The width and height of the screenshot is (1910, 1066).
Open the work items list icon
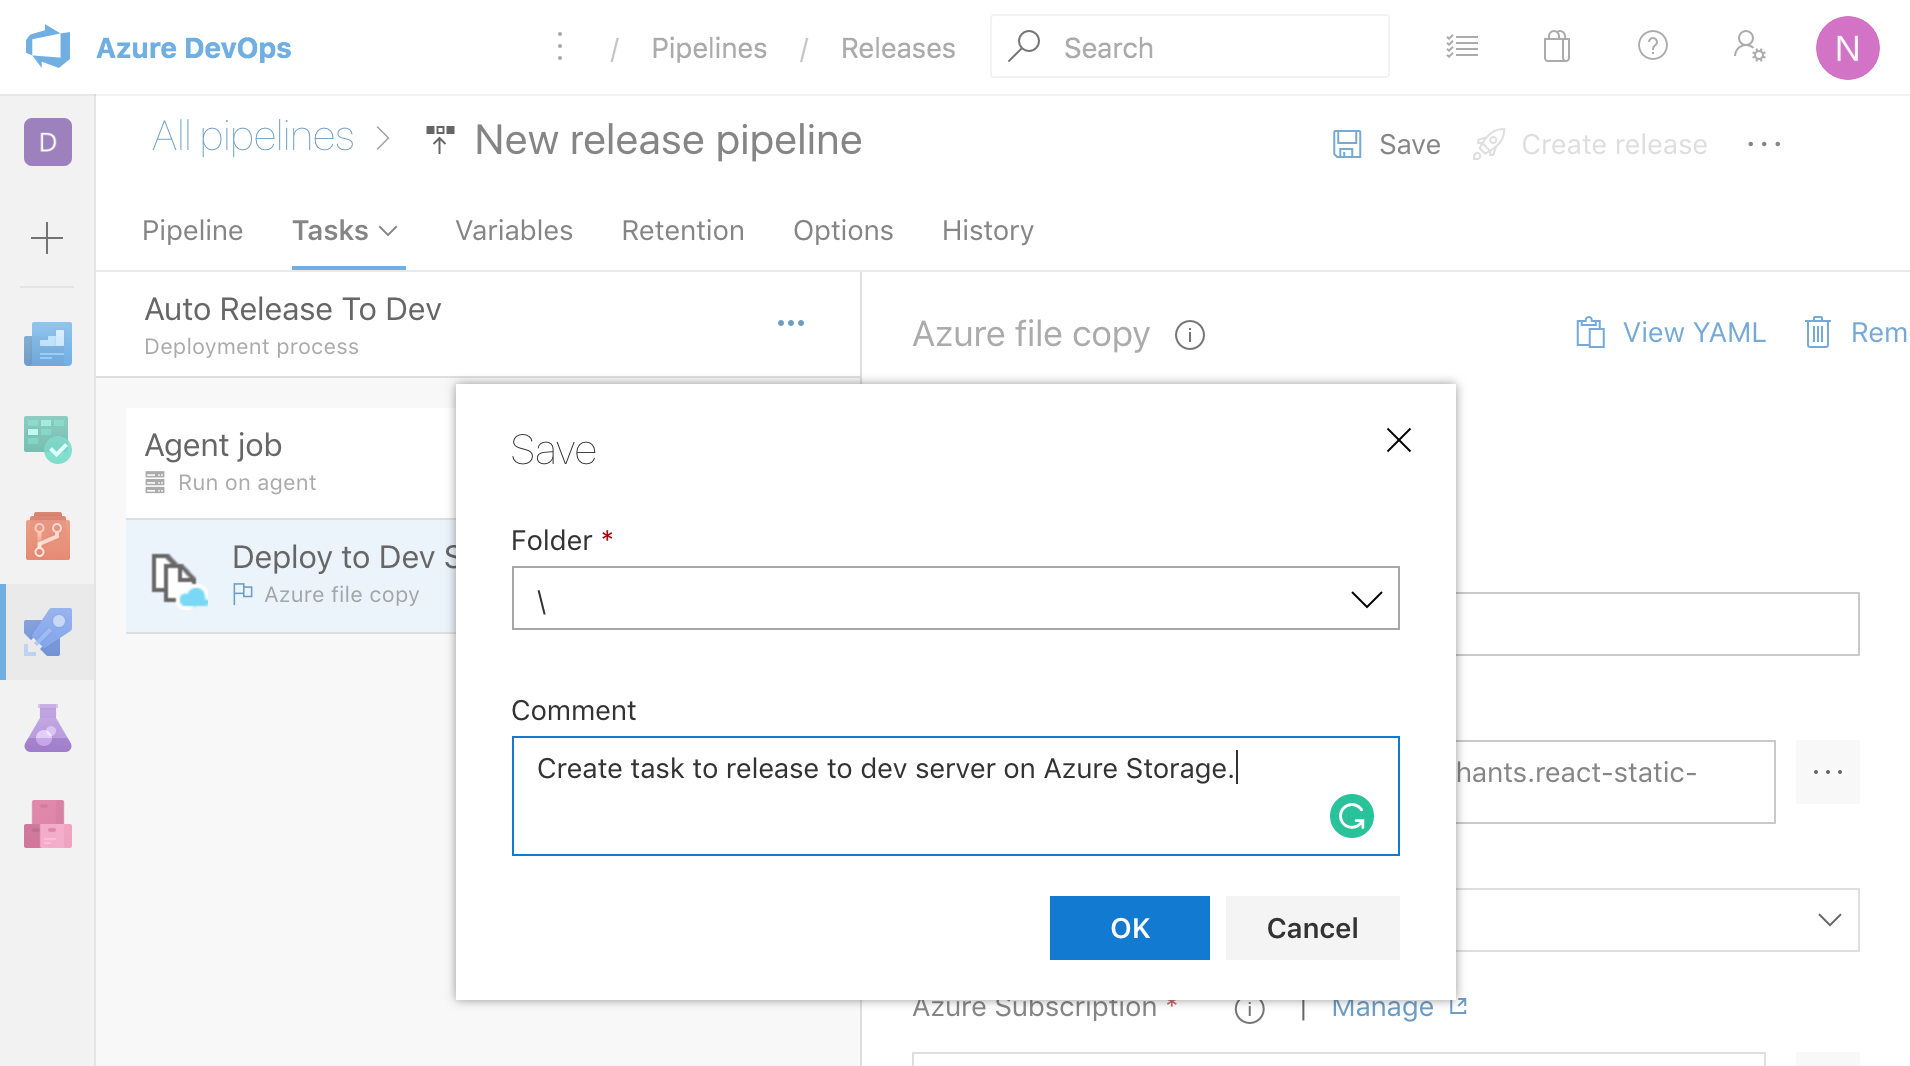[1462, 46]
